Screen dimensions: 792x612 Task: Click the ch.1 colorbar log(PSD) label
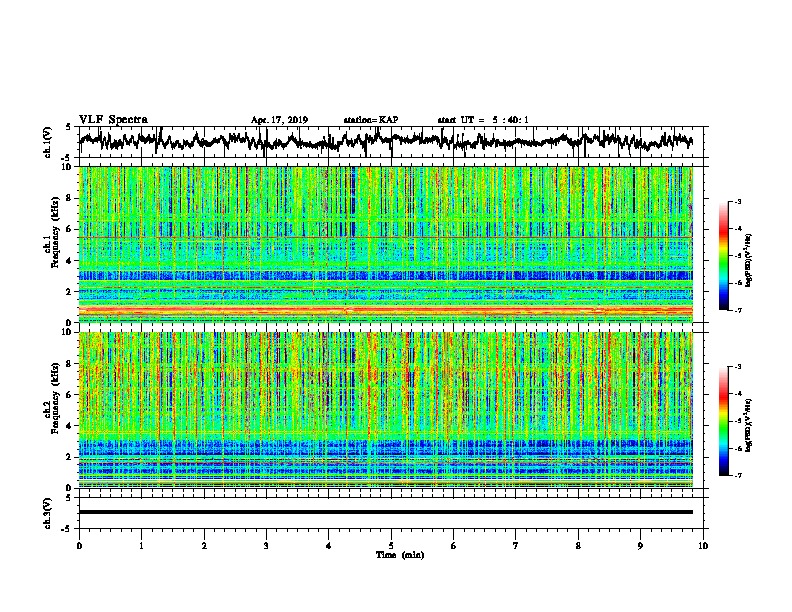pyautogui.click(x=749, y=261)
